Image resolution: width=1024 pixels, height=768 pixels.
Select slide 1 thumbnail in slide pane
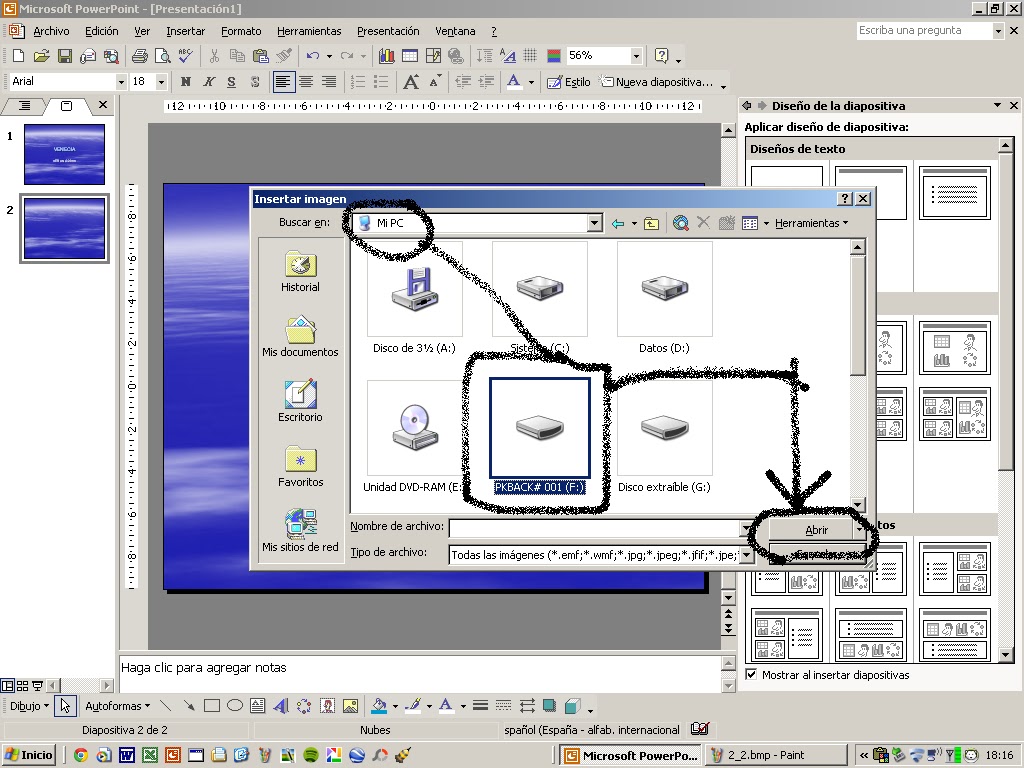point(64,155)
